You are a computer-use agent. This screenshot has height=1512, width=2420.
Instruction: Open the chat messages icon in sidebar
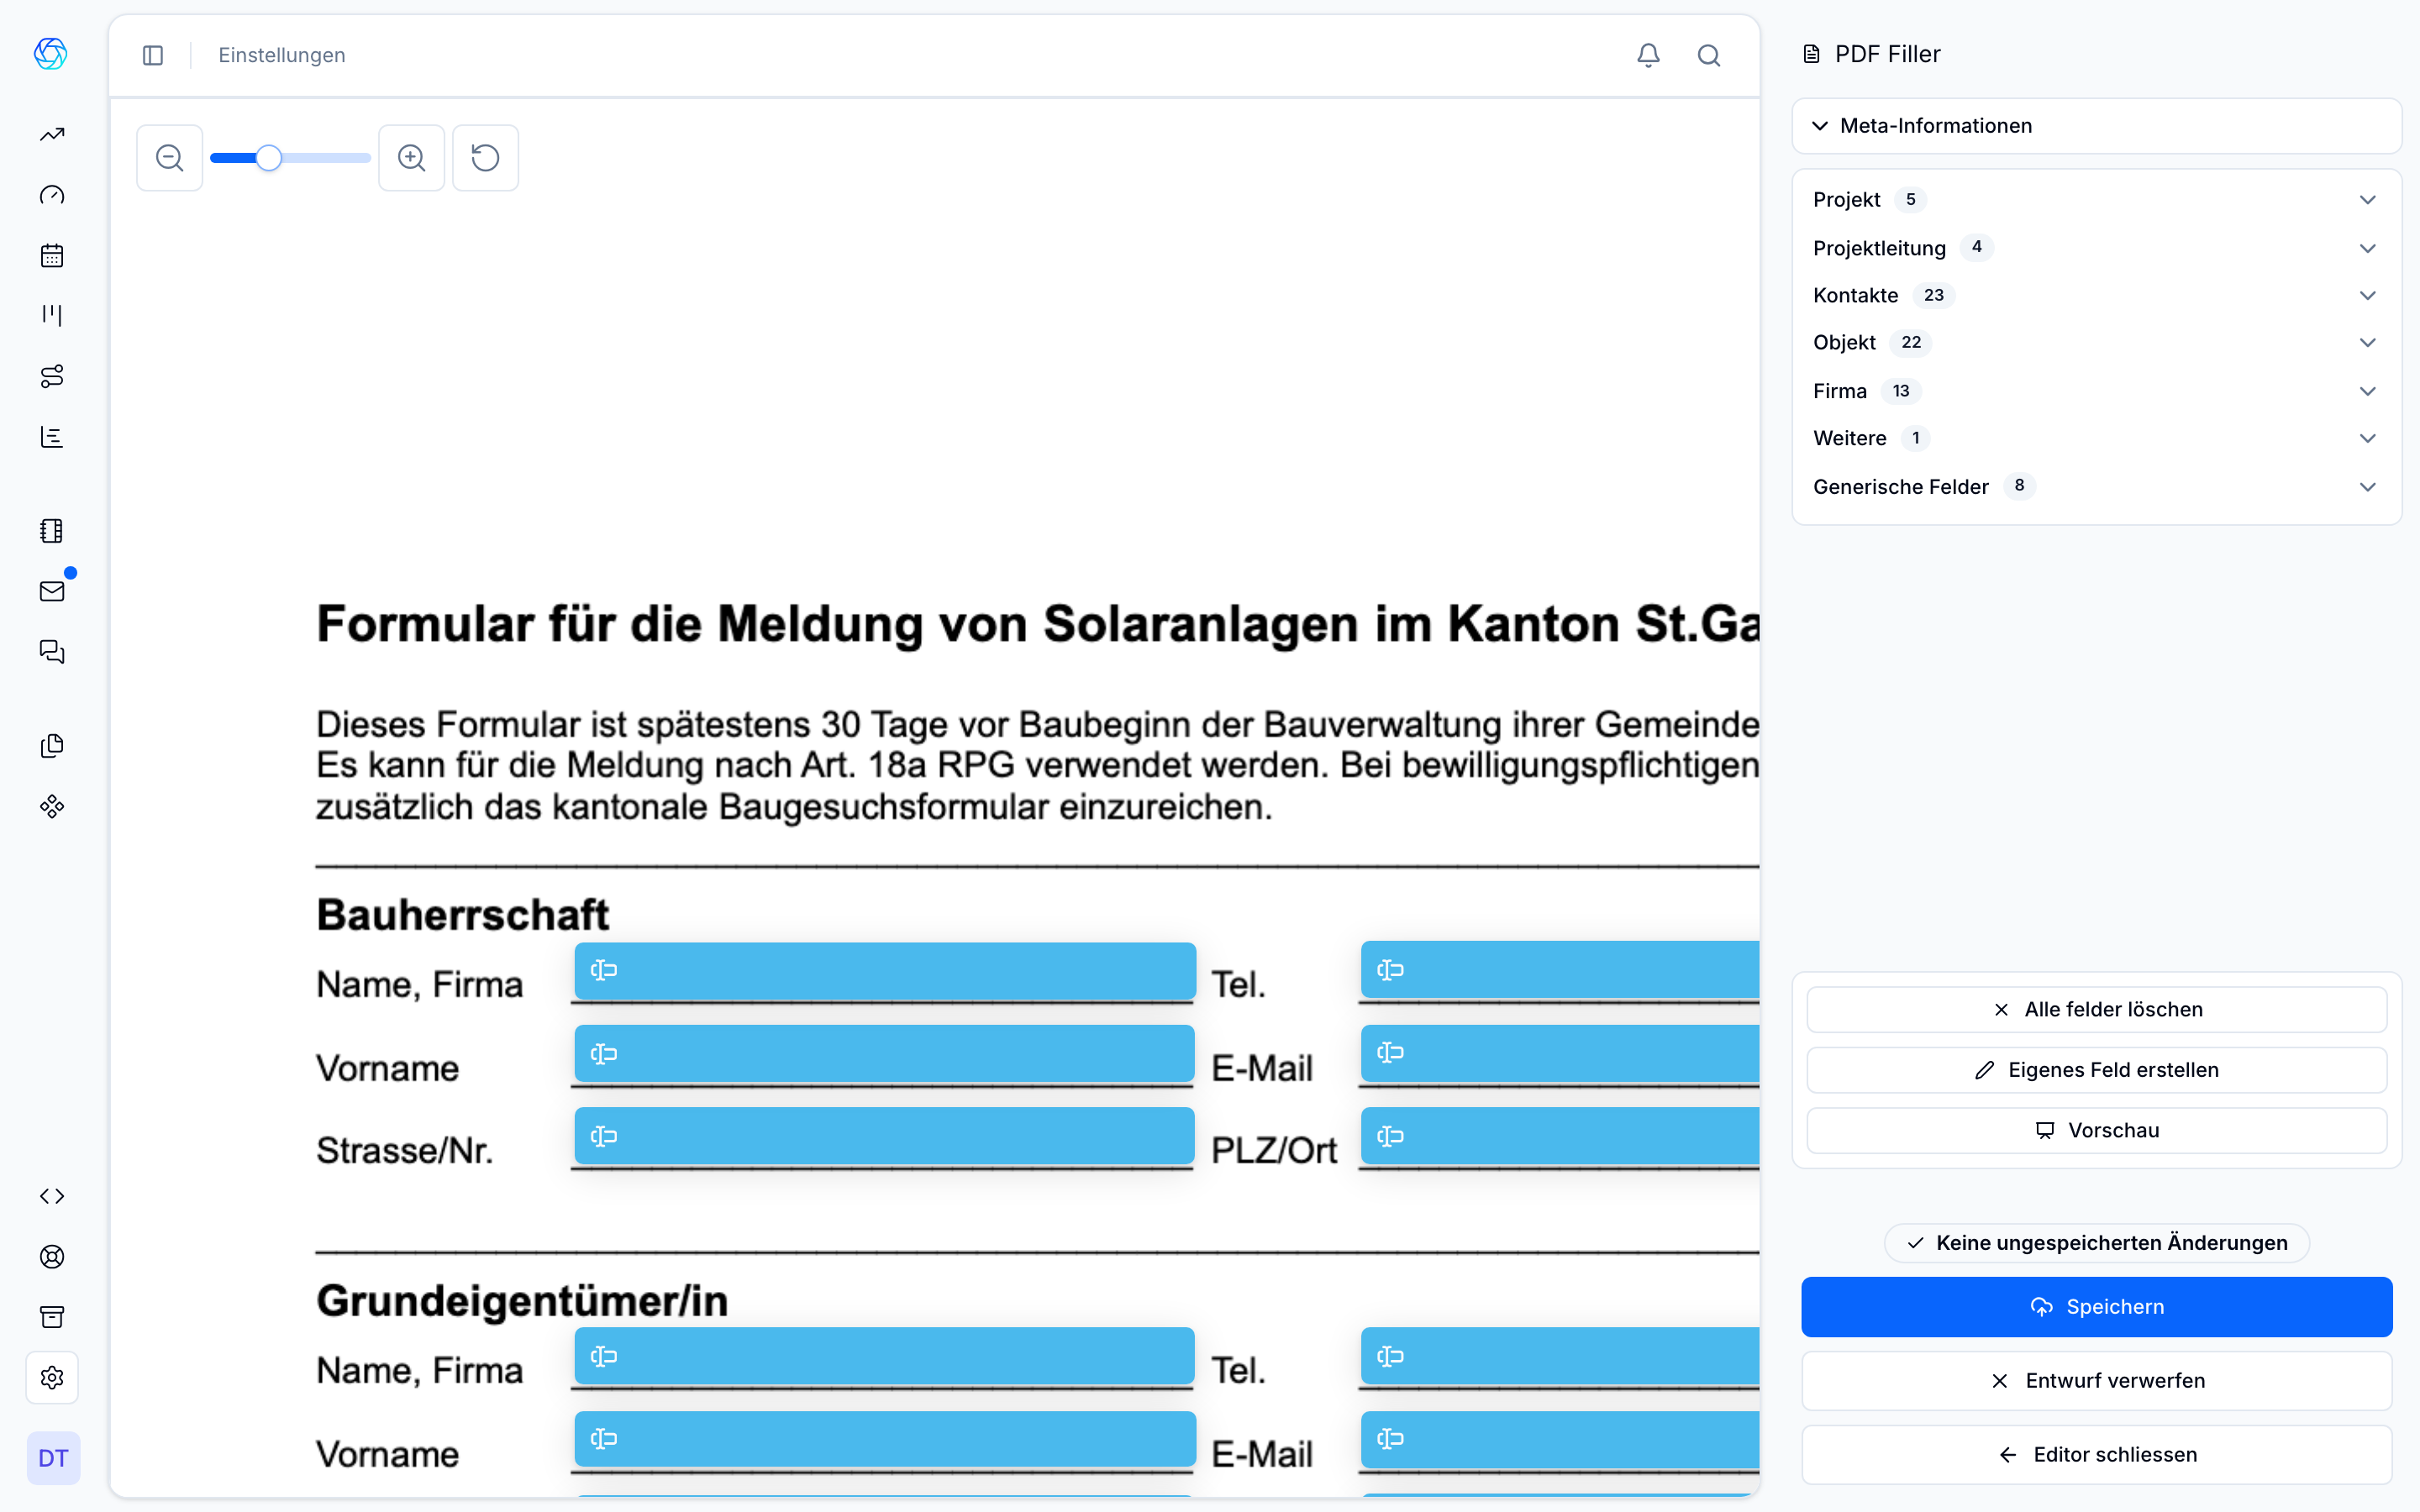pos(51,652)
